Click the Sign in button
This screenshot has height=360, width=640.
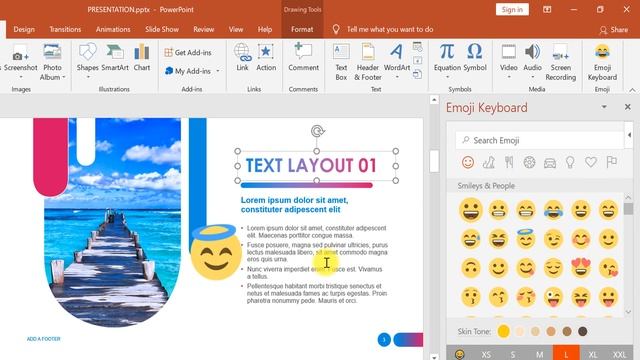click(x=512, y=9)
